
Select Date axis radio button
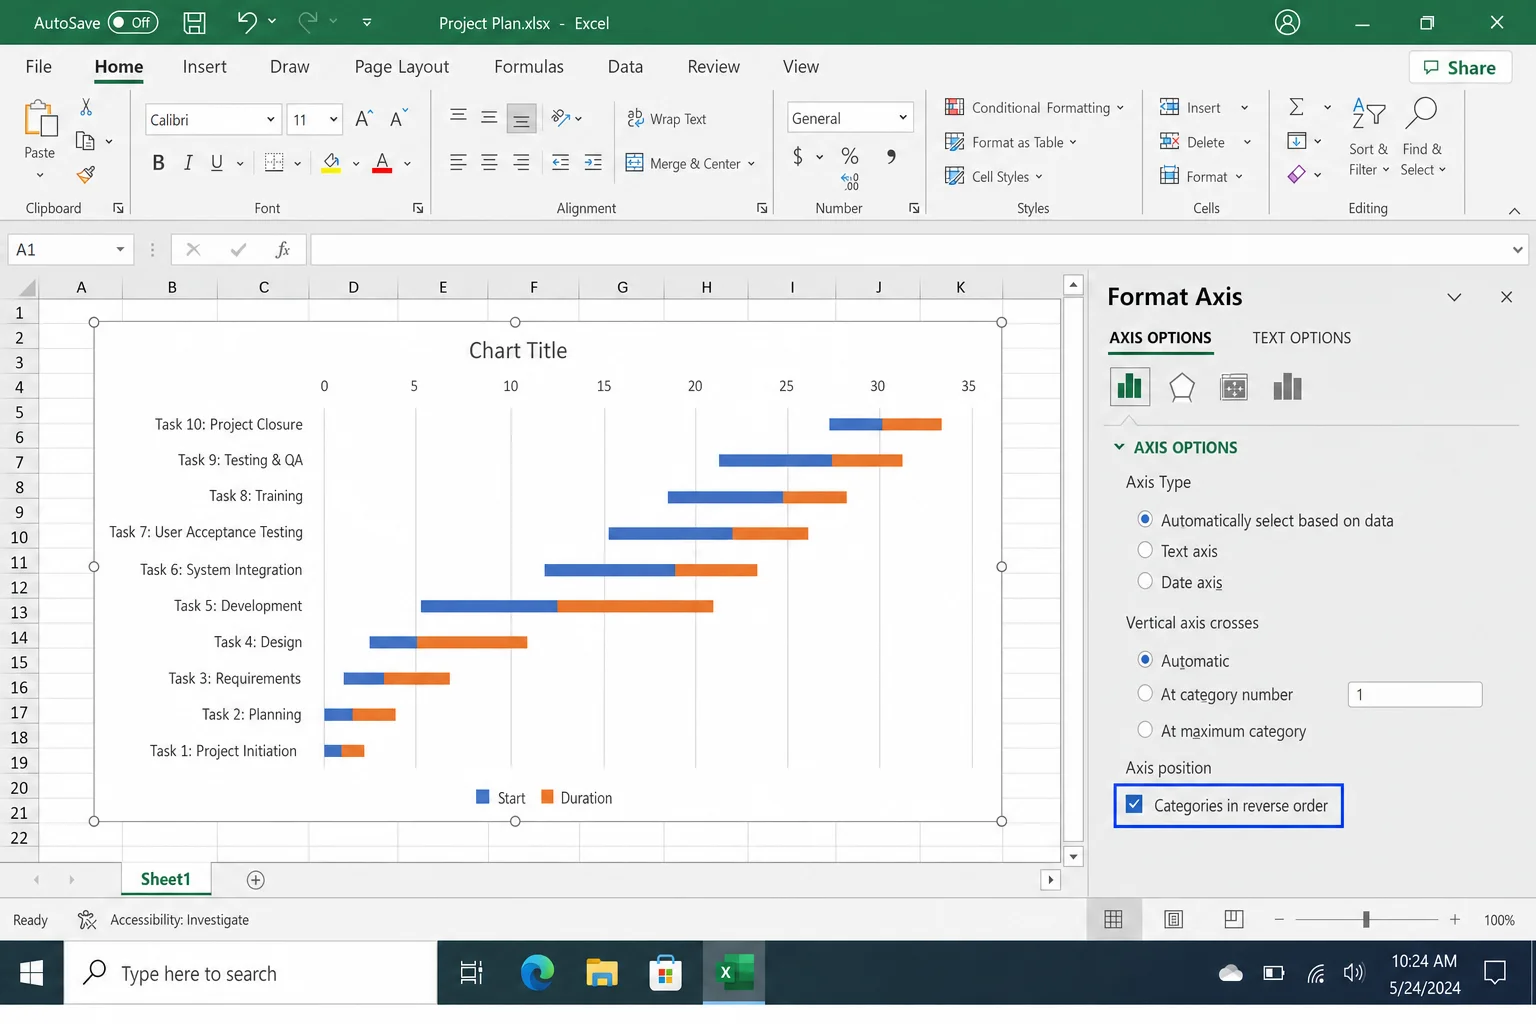pyautogui.click(x=1145, y=581)
